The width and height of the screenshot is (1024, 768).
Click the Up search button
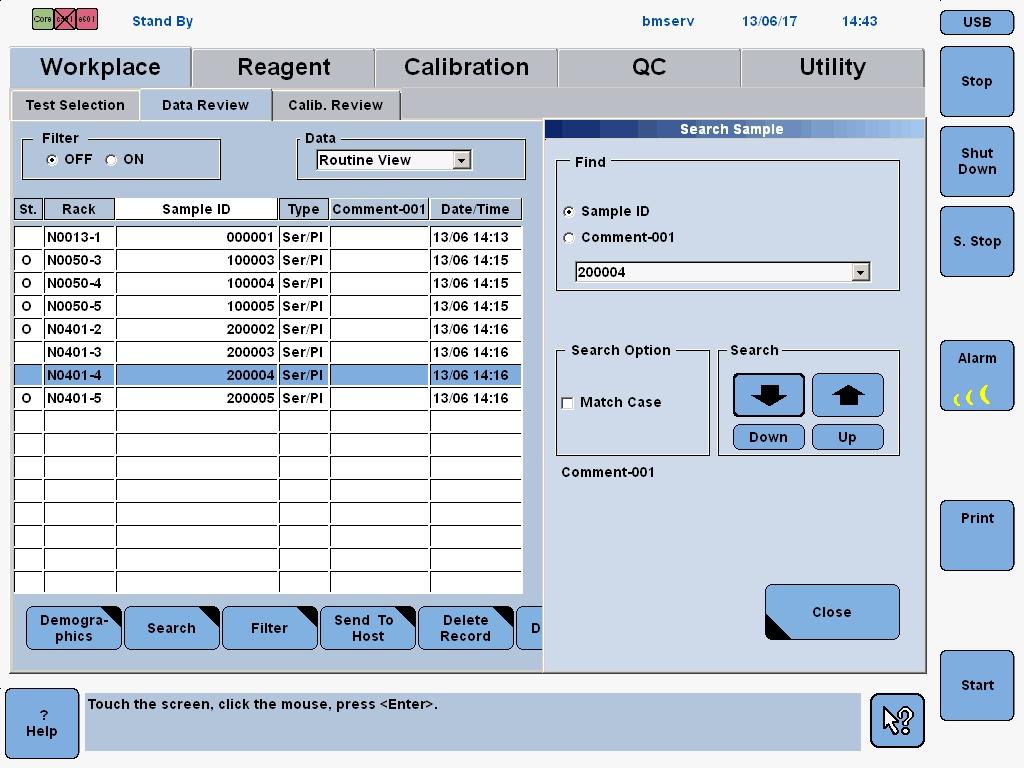(848, 437)
